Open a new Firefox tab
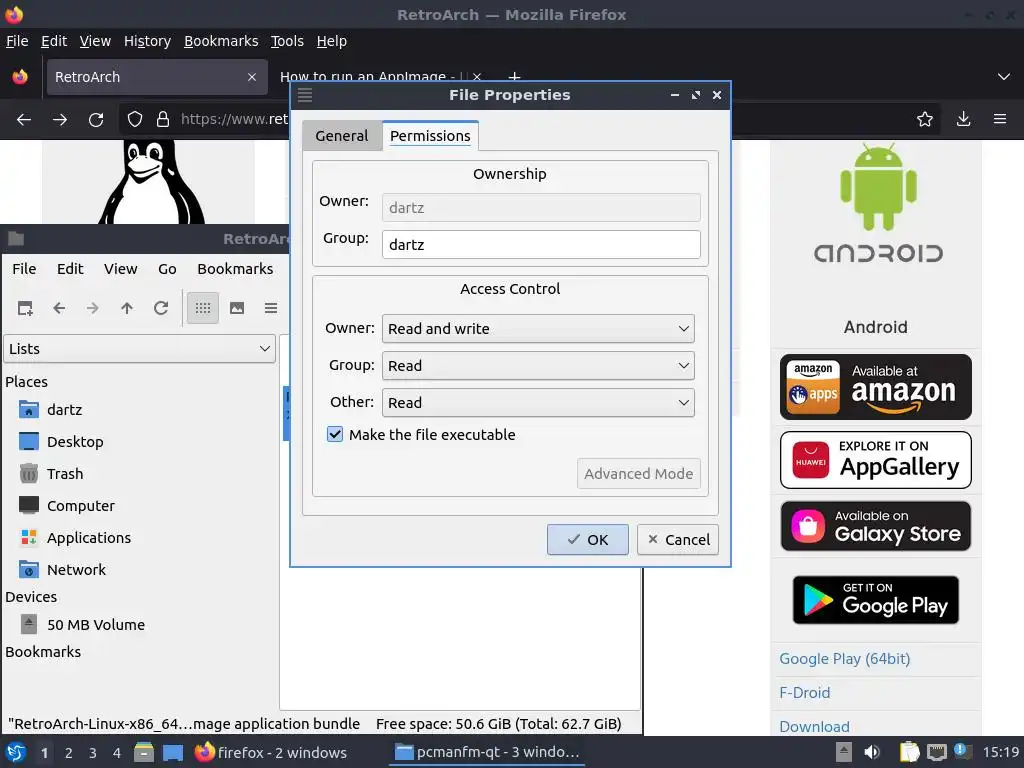The width and height of the screenshot is (1024, 768). 515,76
